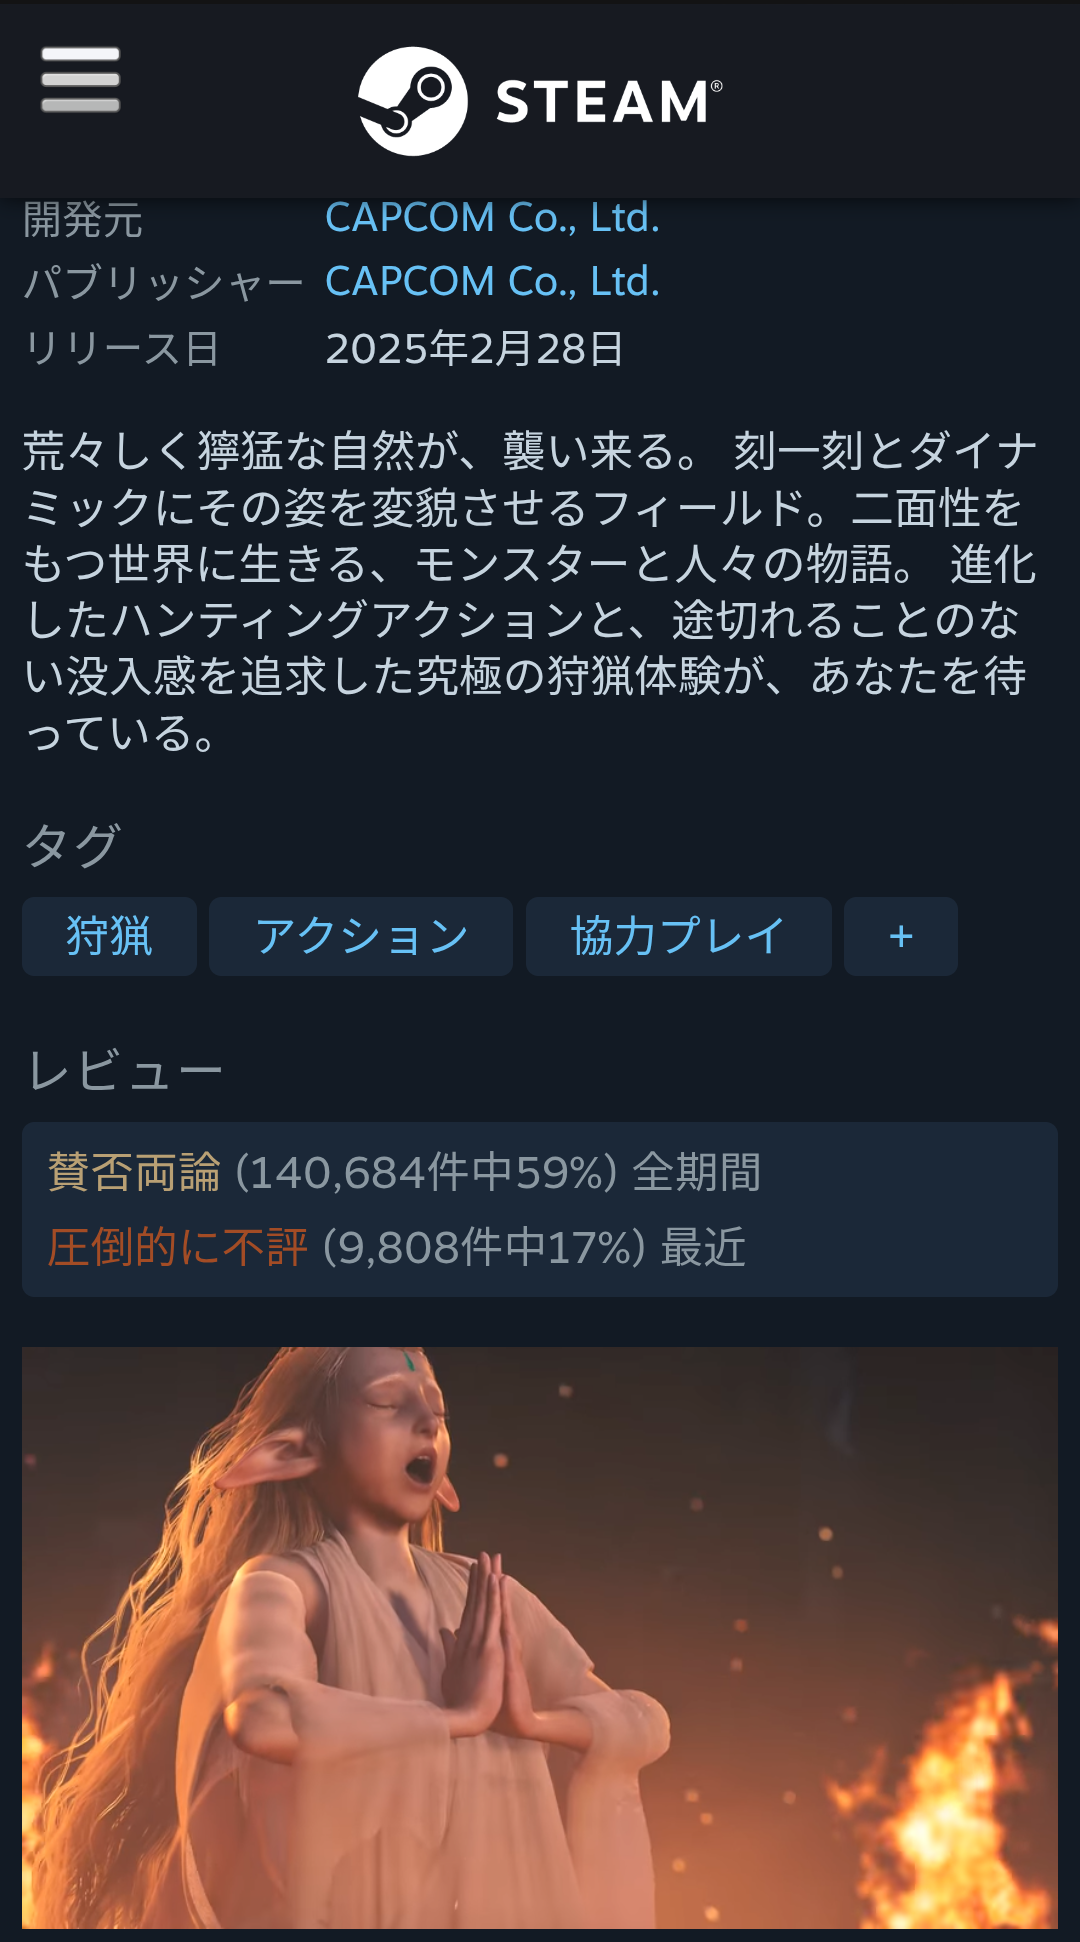This screenshot has height=1942, width=1080.
Task: Click the STEAM wordmark text
Action: pyautogui.click(x=609, y=102)
